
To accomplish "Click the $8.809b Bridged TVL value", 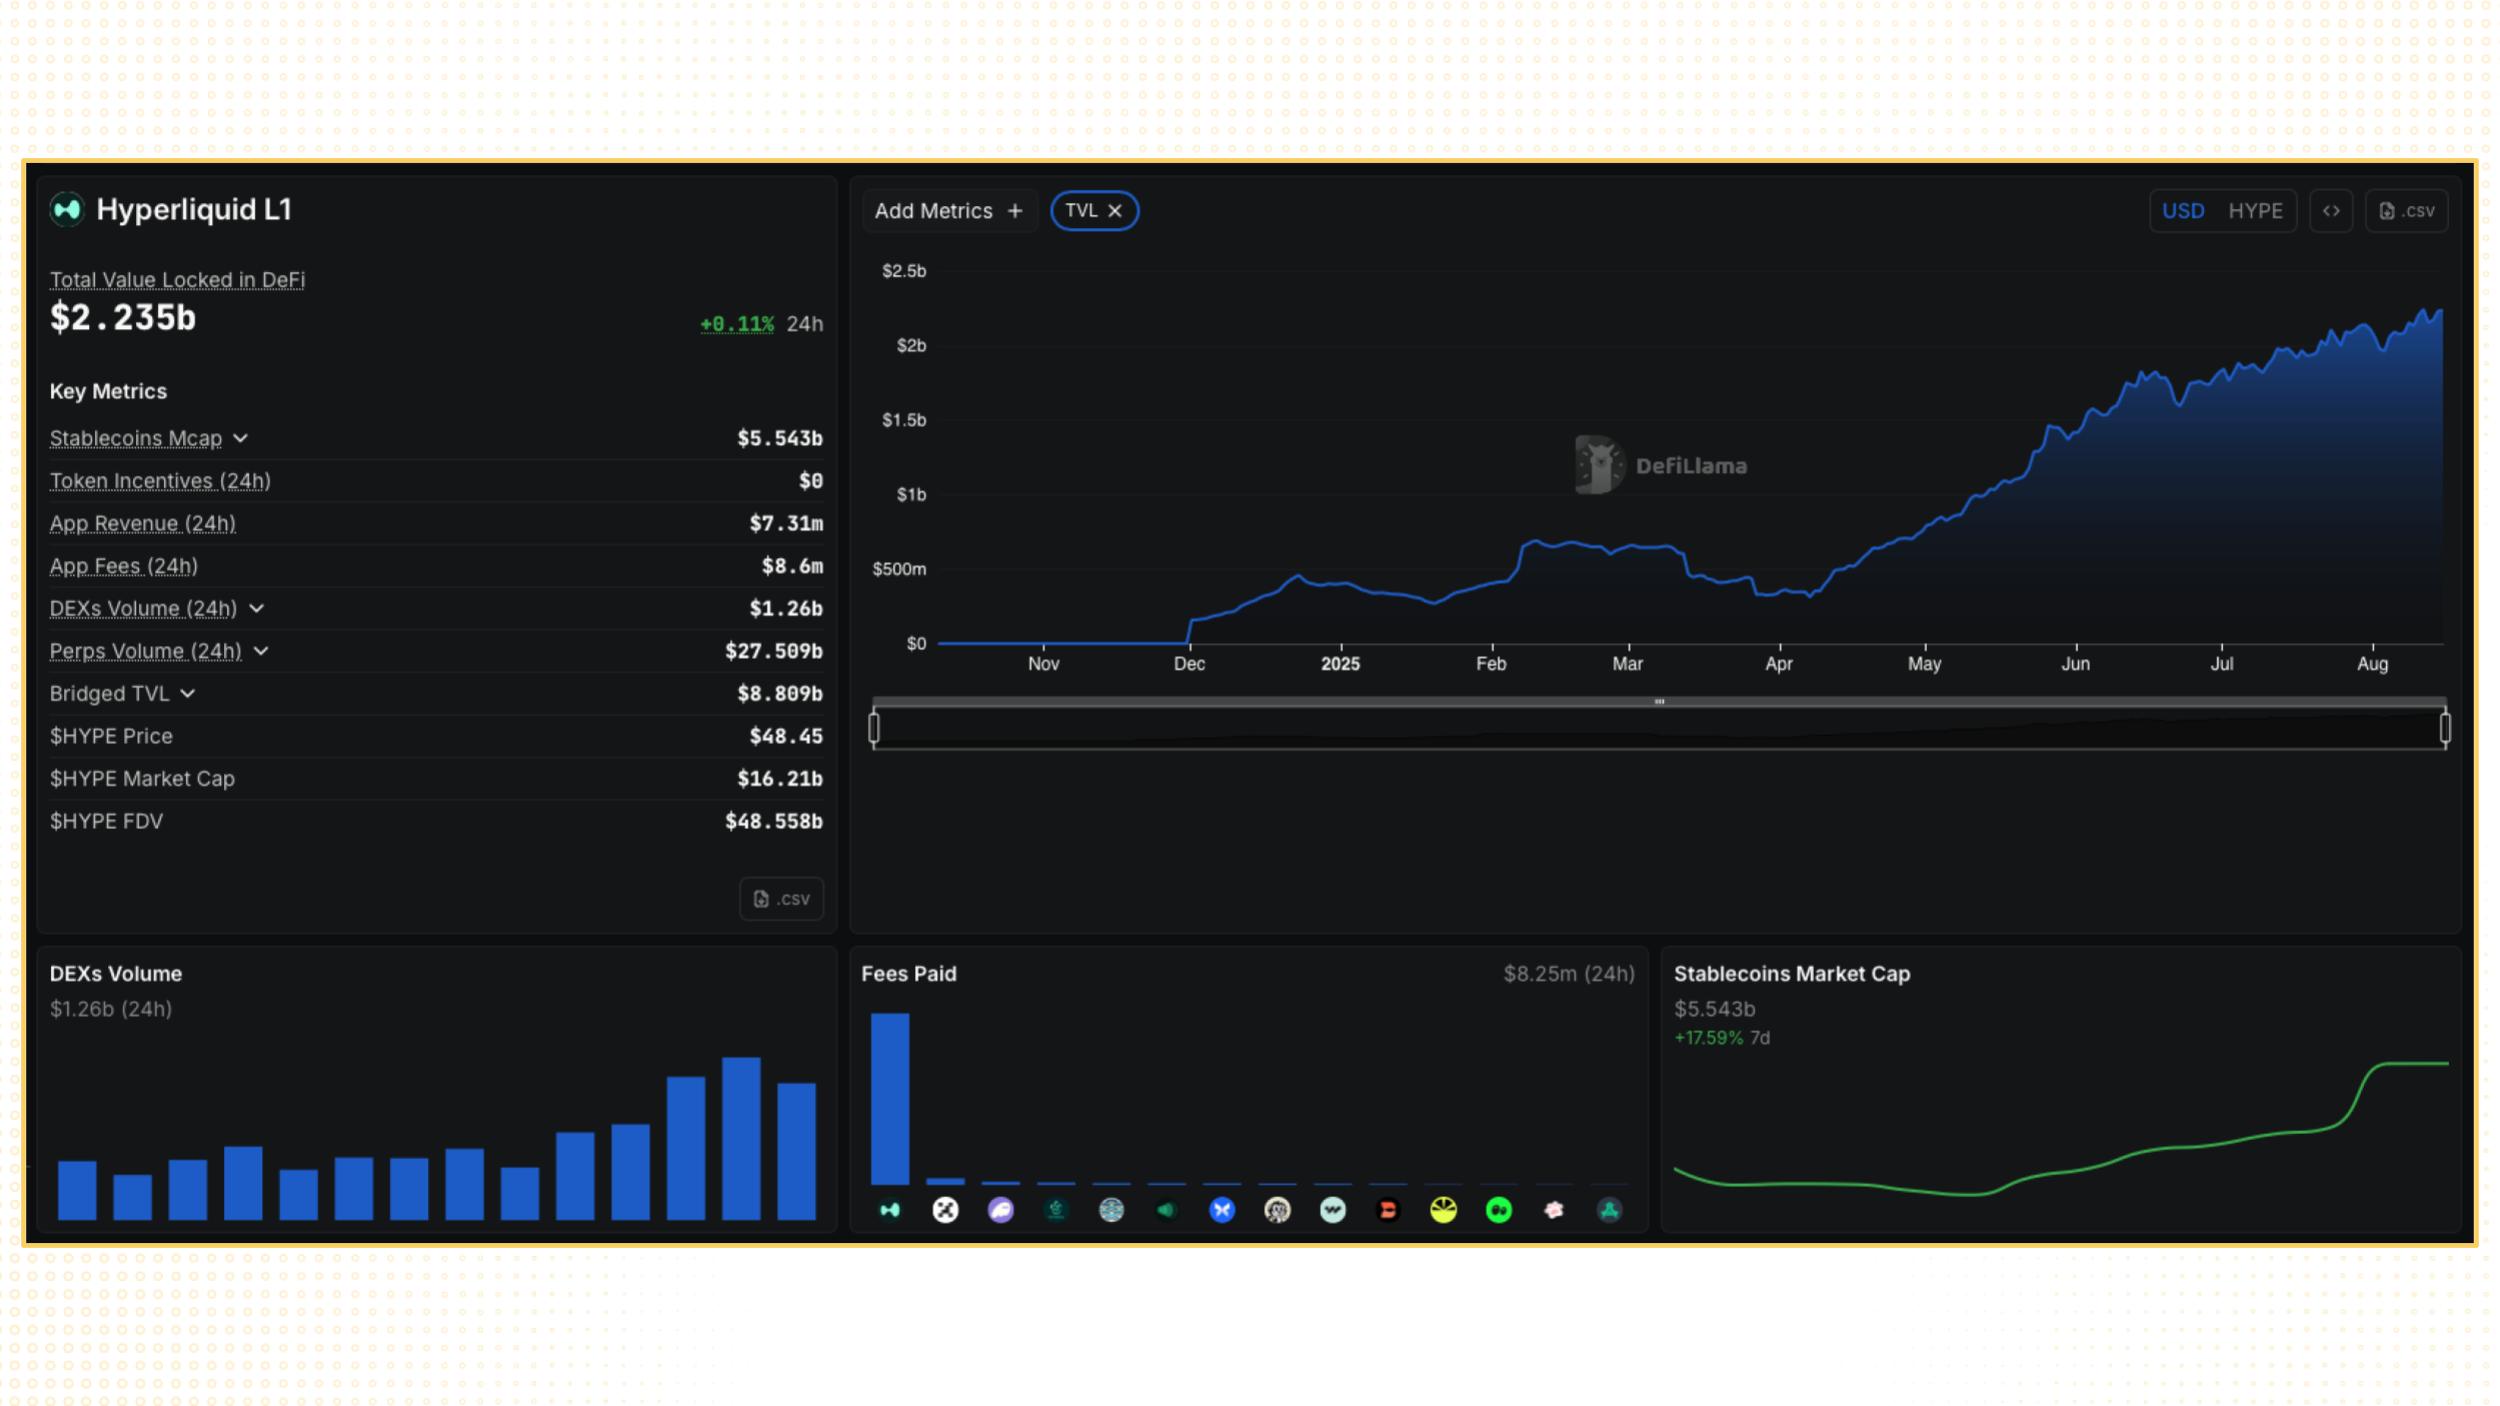I will (780, 693).
